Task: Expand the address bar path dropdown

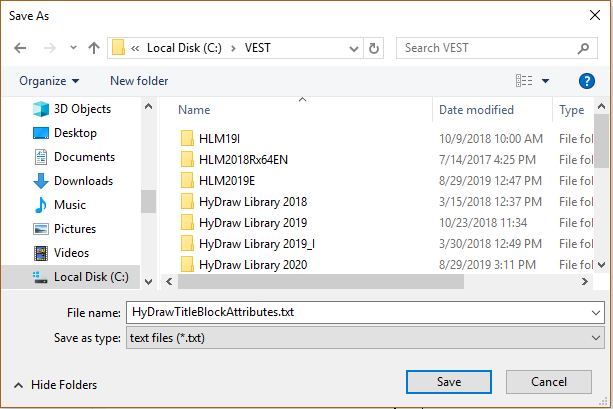Action: point(354,48)
